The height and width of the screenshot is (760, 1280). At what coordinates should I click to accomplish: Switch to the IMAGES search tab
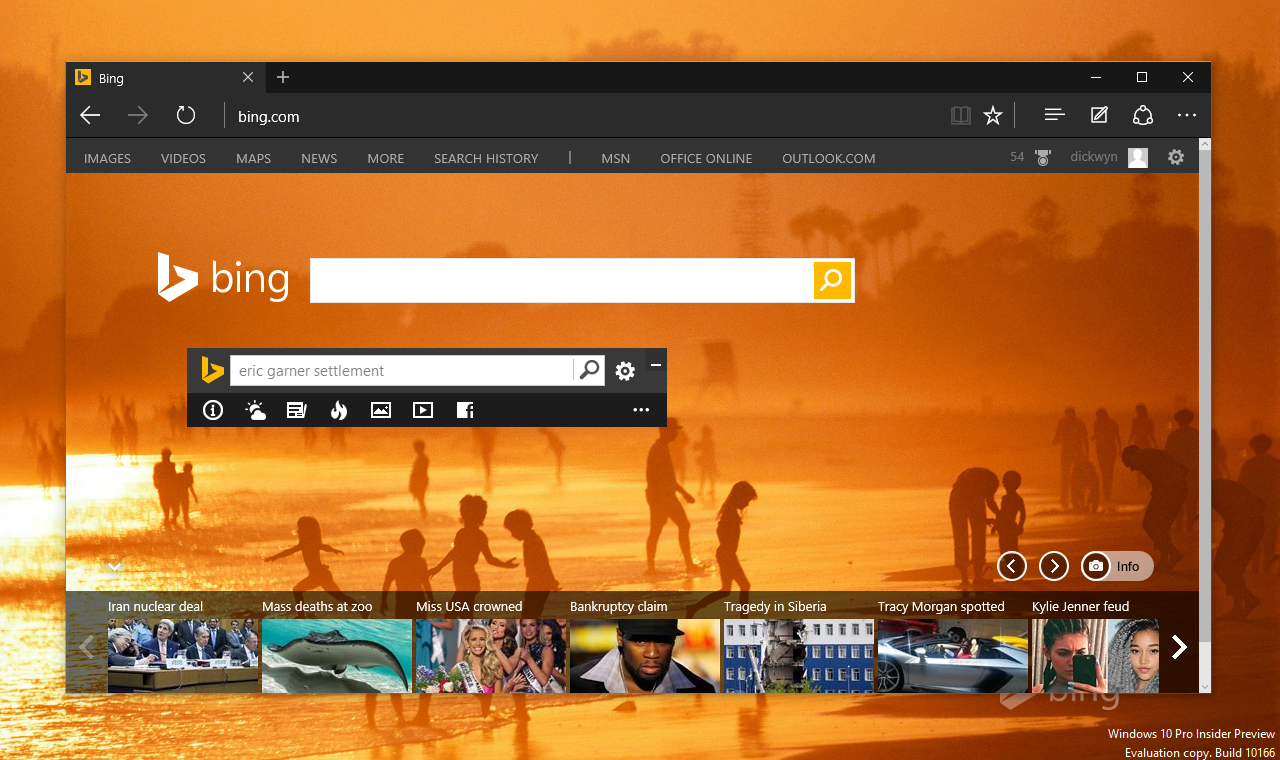pyautogui.click(x=107, y=158)
